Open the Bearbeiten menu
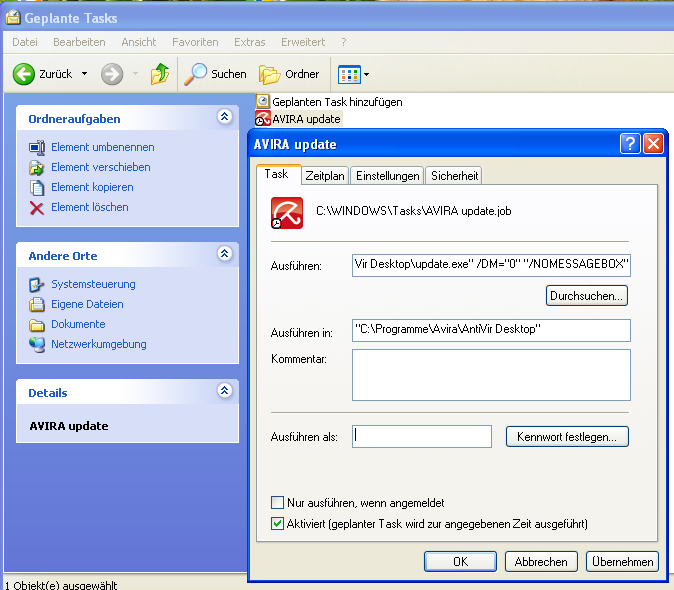Image resolution: width=674 pixels, height=590 pixels. (x=79, y=42)
